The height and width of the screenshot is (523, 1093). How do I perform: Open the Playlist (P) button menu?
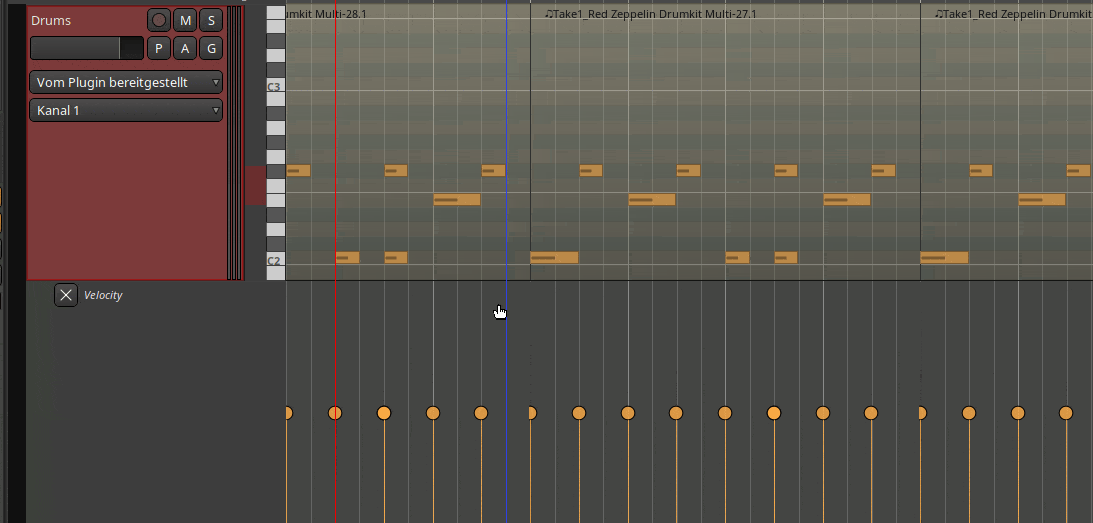tap(159, 48)
